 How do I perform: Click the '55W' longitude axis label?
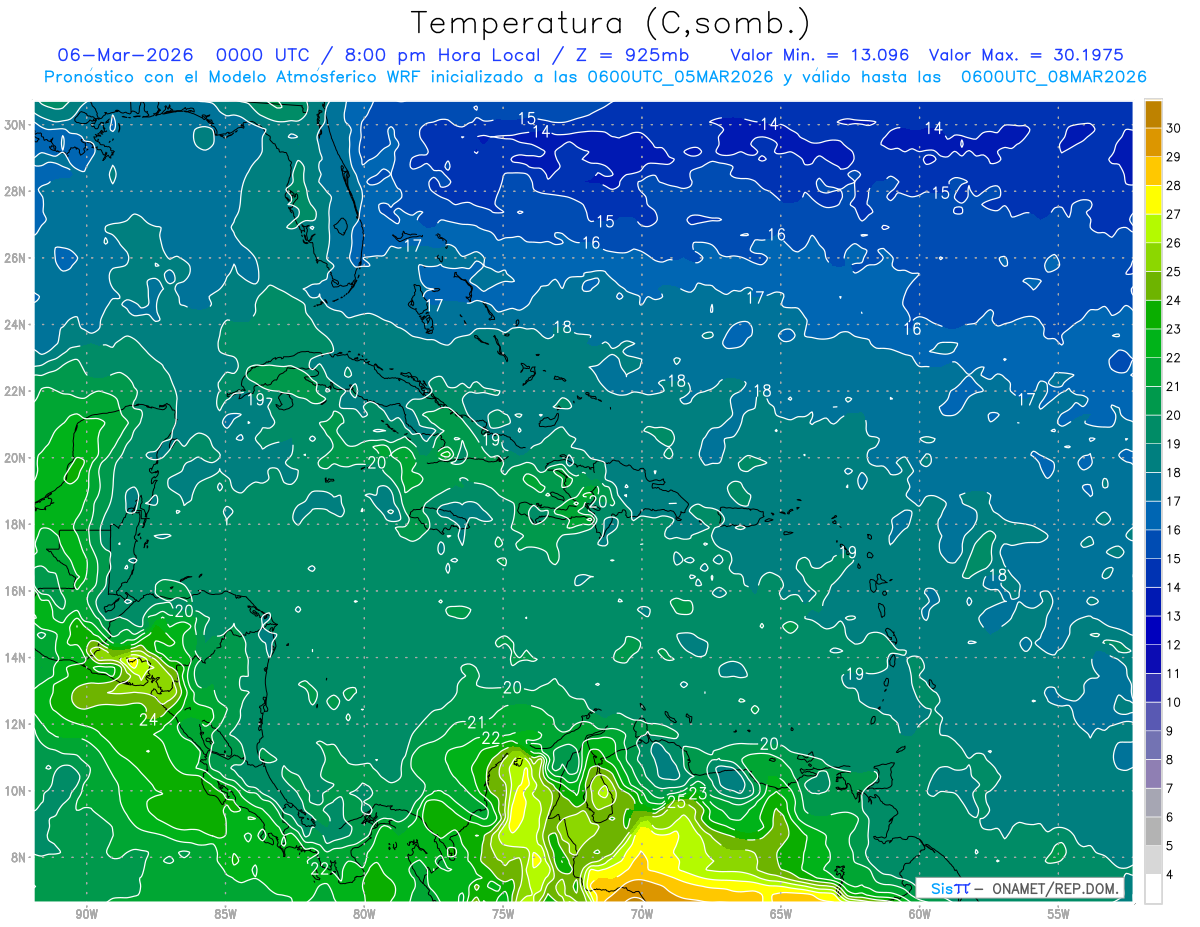pos(1059,915)
